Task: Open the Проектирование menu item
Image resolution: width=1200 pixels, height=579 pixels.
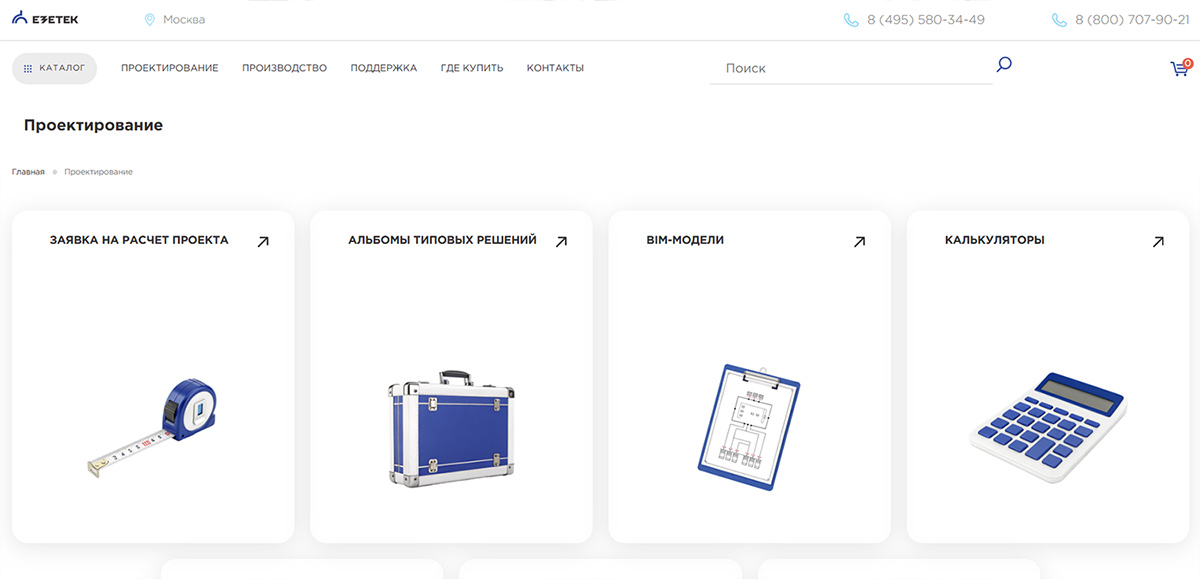Action: (169, 68)
